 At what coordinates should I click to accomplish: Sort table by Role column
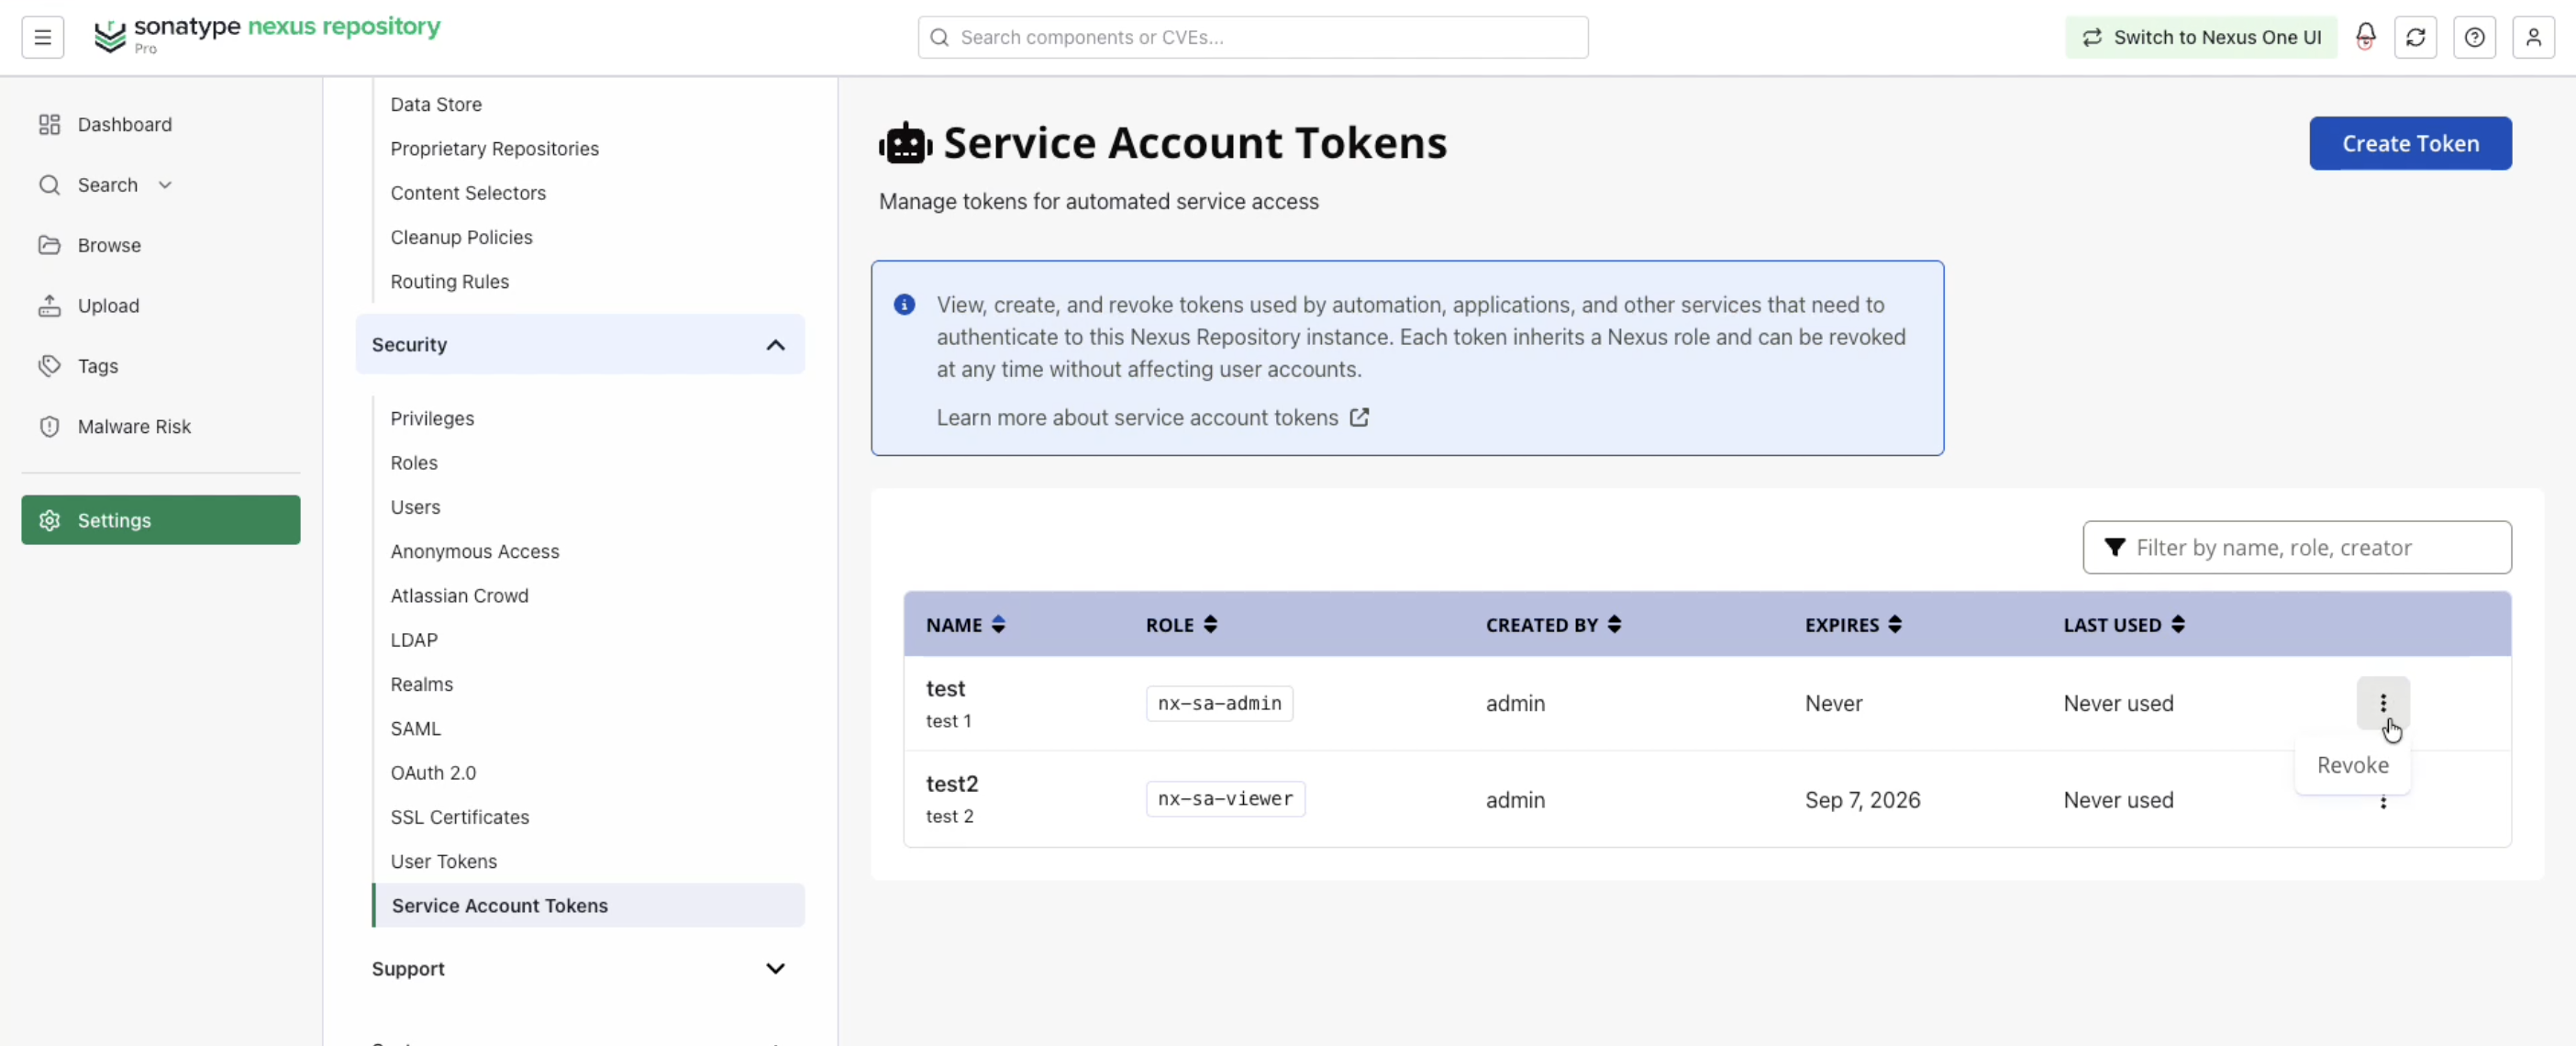pos(1210,624)
